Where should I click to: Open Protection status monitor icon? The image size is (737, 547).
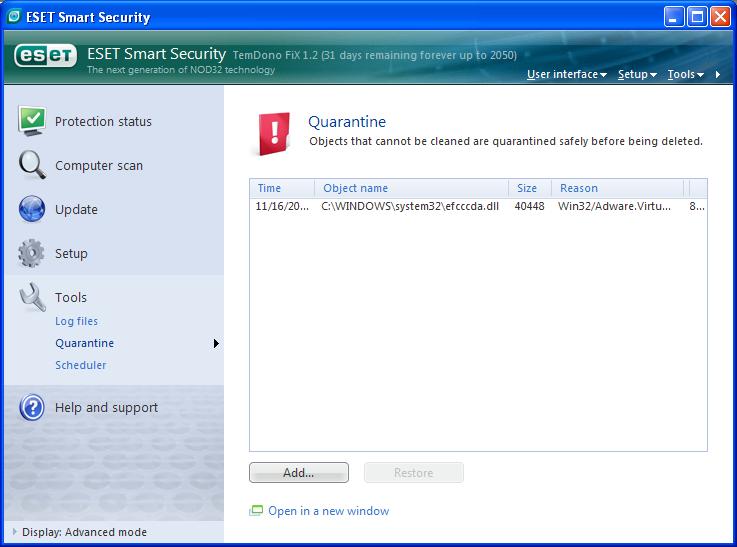(32, 121)
